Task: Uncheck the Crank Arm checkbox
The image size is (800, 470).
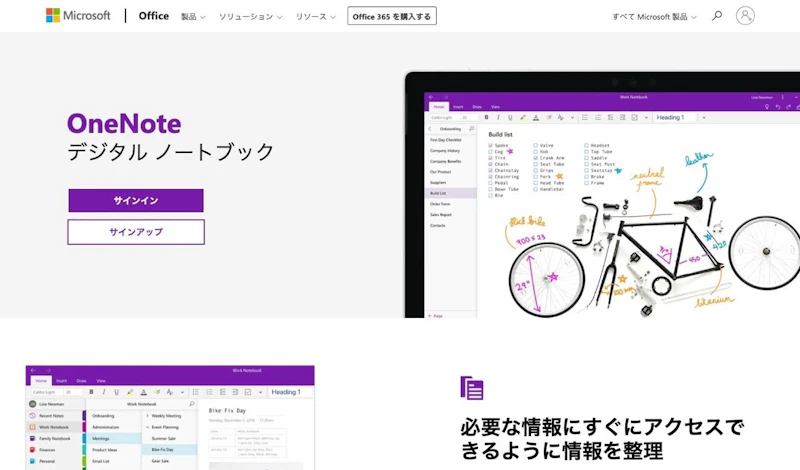Action: point(536,158)
